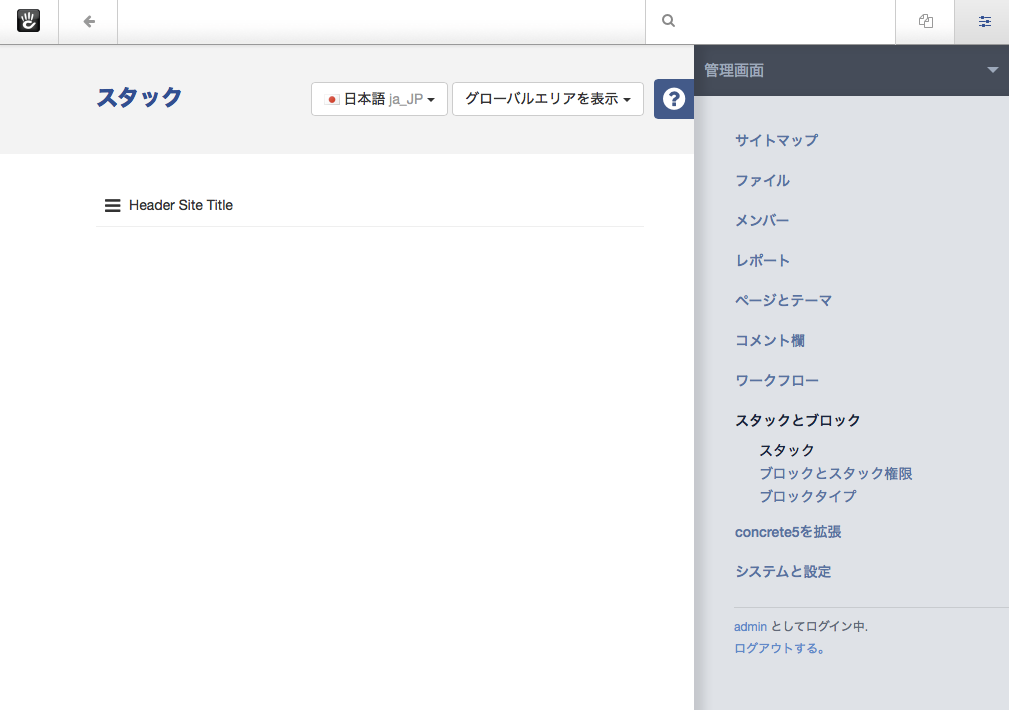
Task: Go back using the left arrow icon
Action: pos(89,22)
